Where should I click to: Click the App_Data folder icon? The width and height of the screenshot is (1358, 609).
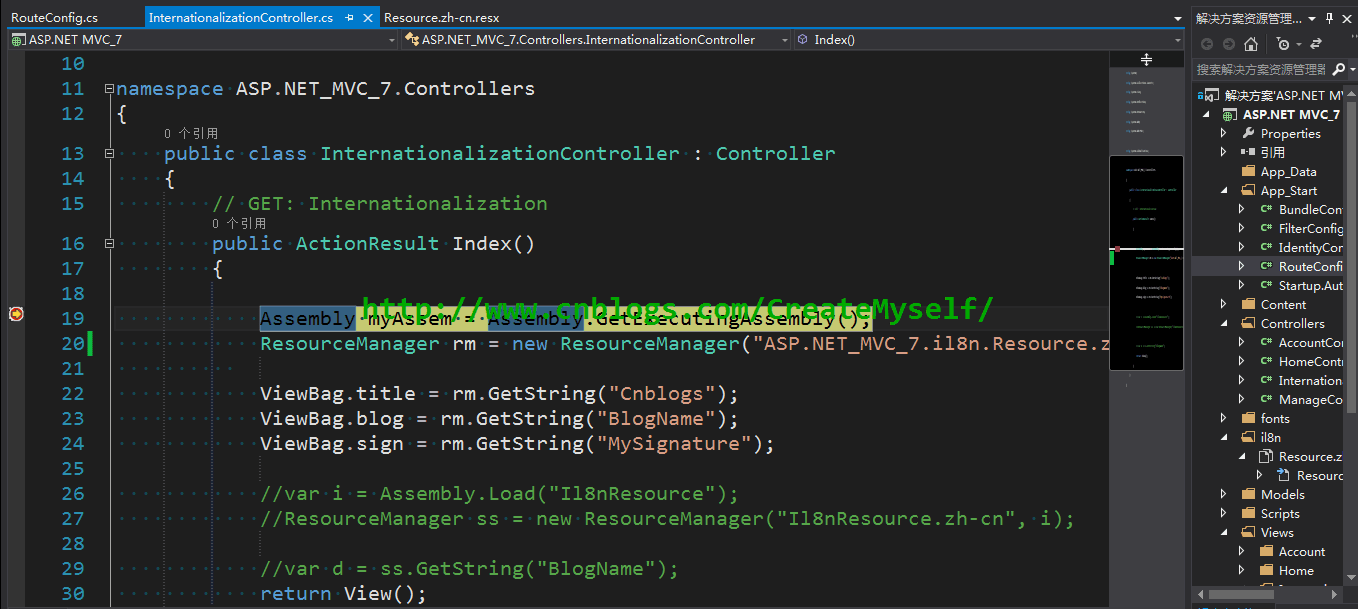(1248, 171)
